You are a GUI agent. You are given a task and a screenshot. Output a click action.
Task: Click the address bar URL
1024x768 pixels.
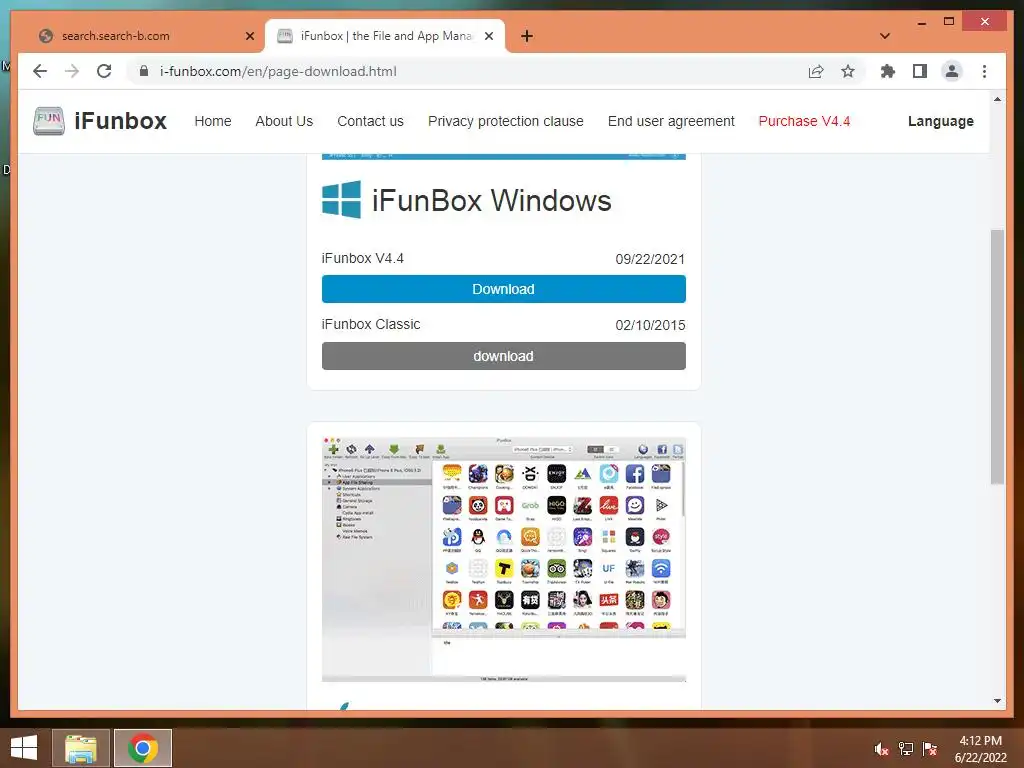pyautogui.click(x=278, y=71)
